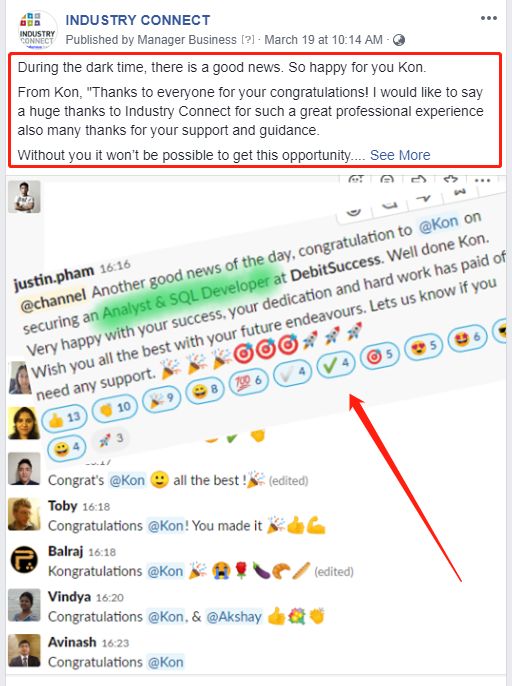The image size is (512, 686).
Task: Open Balraj's profile avatar
Action: [24, 559]
